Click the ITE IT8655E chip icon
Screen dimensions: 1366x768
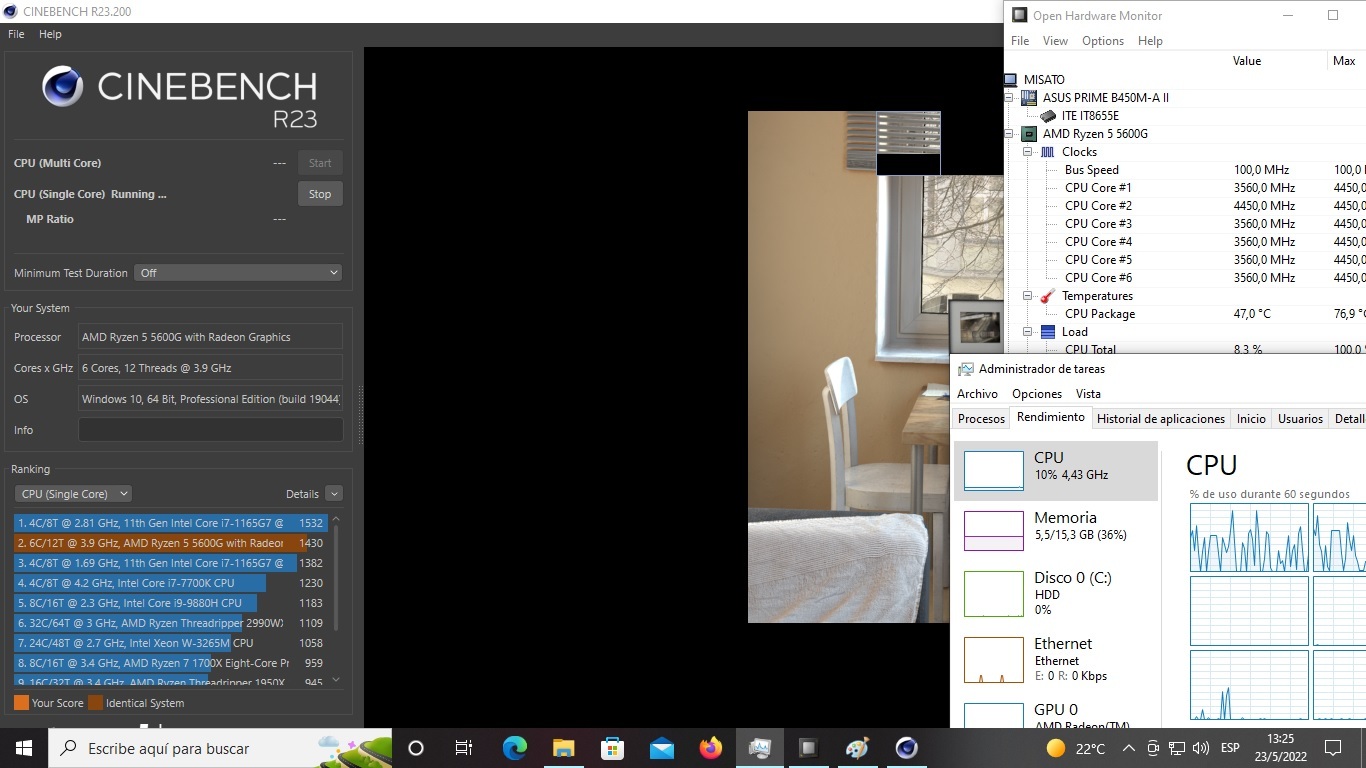[x=1047, y=116]
